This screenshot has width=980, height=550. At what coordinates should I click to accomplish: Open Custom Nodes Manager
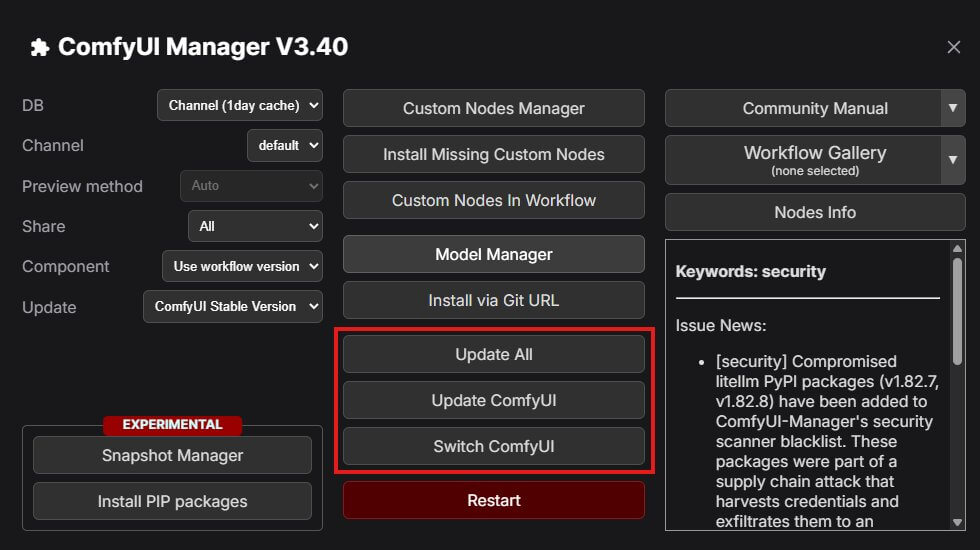[494, 108]
